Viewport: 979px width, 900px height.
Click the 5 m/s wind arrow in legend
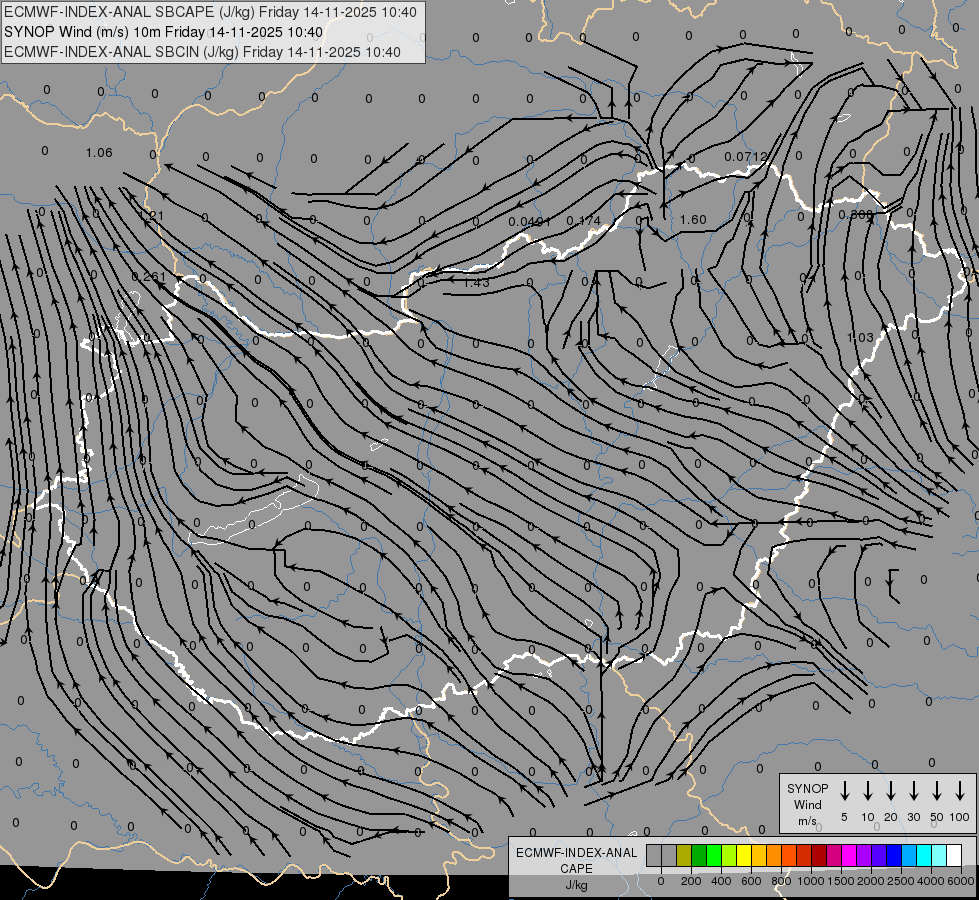[x=844, y=791]
